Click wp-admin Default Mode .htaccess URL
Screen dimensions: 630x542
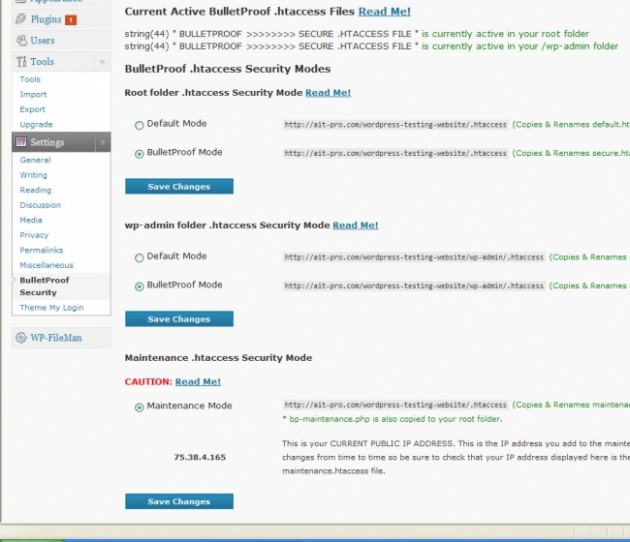click(x=414, y=257)
